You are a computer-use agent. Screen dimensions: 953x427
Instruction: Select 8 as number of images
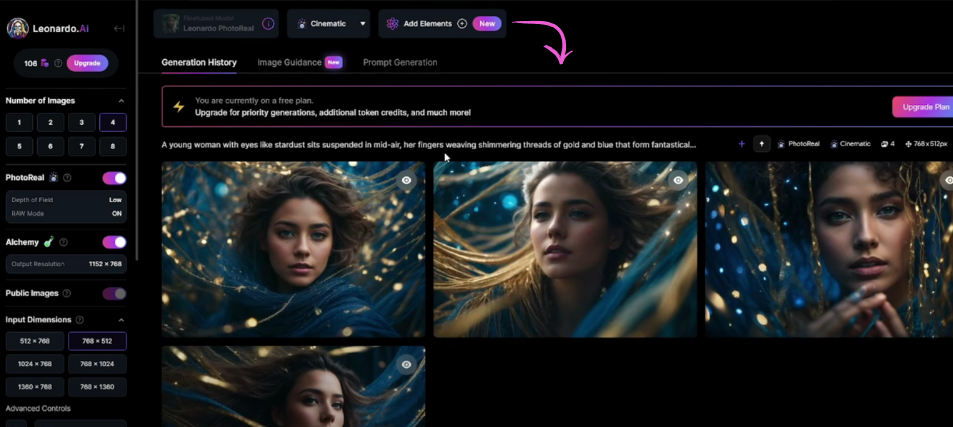point(113,146)
